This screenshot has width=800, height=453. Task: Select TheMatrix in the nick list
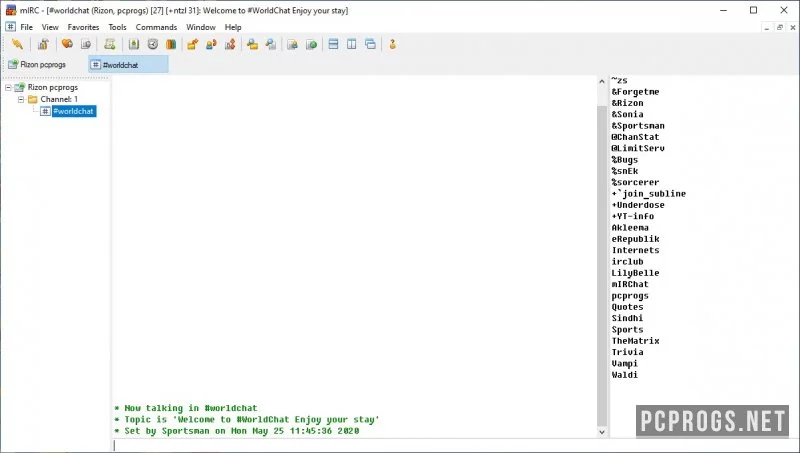tap(635, 341)
